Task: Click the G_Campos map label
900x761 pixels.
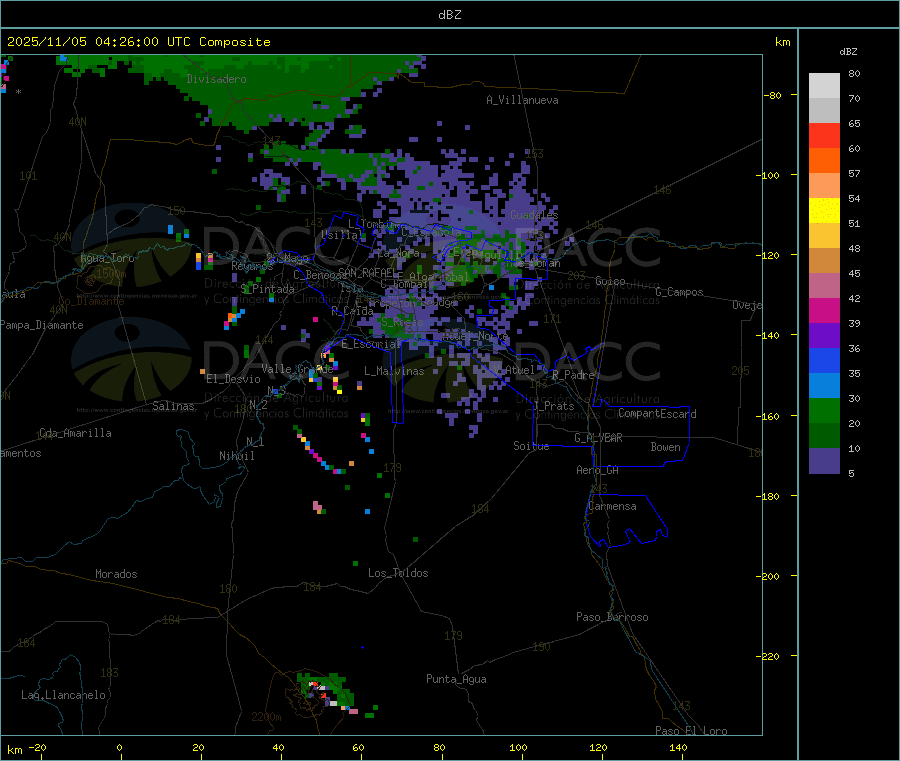Action: tap(680, 292)
